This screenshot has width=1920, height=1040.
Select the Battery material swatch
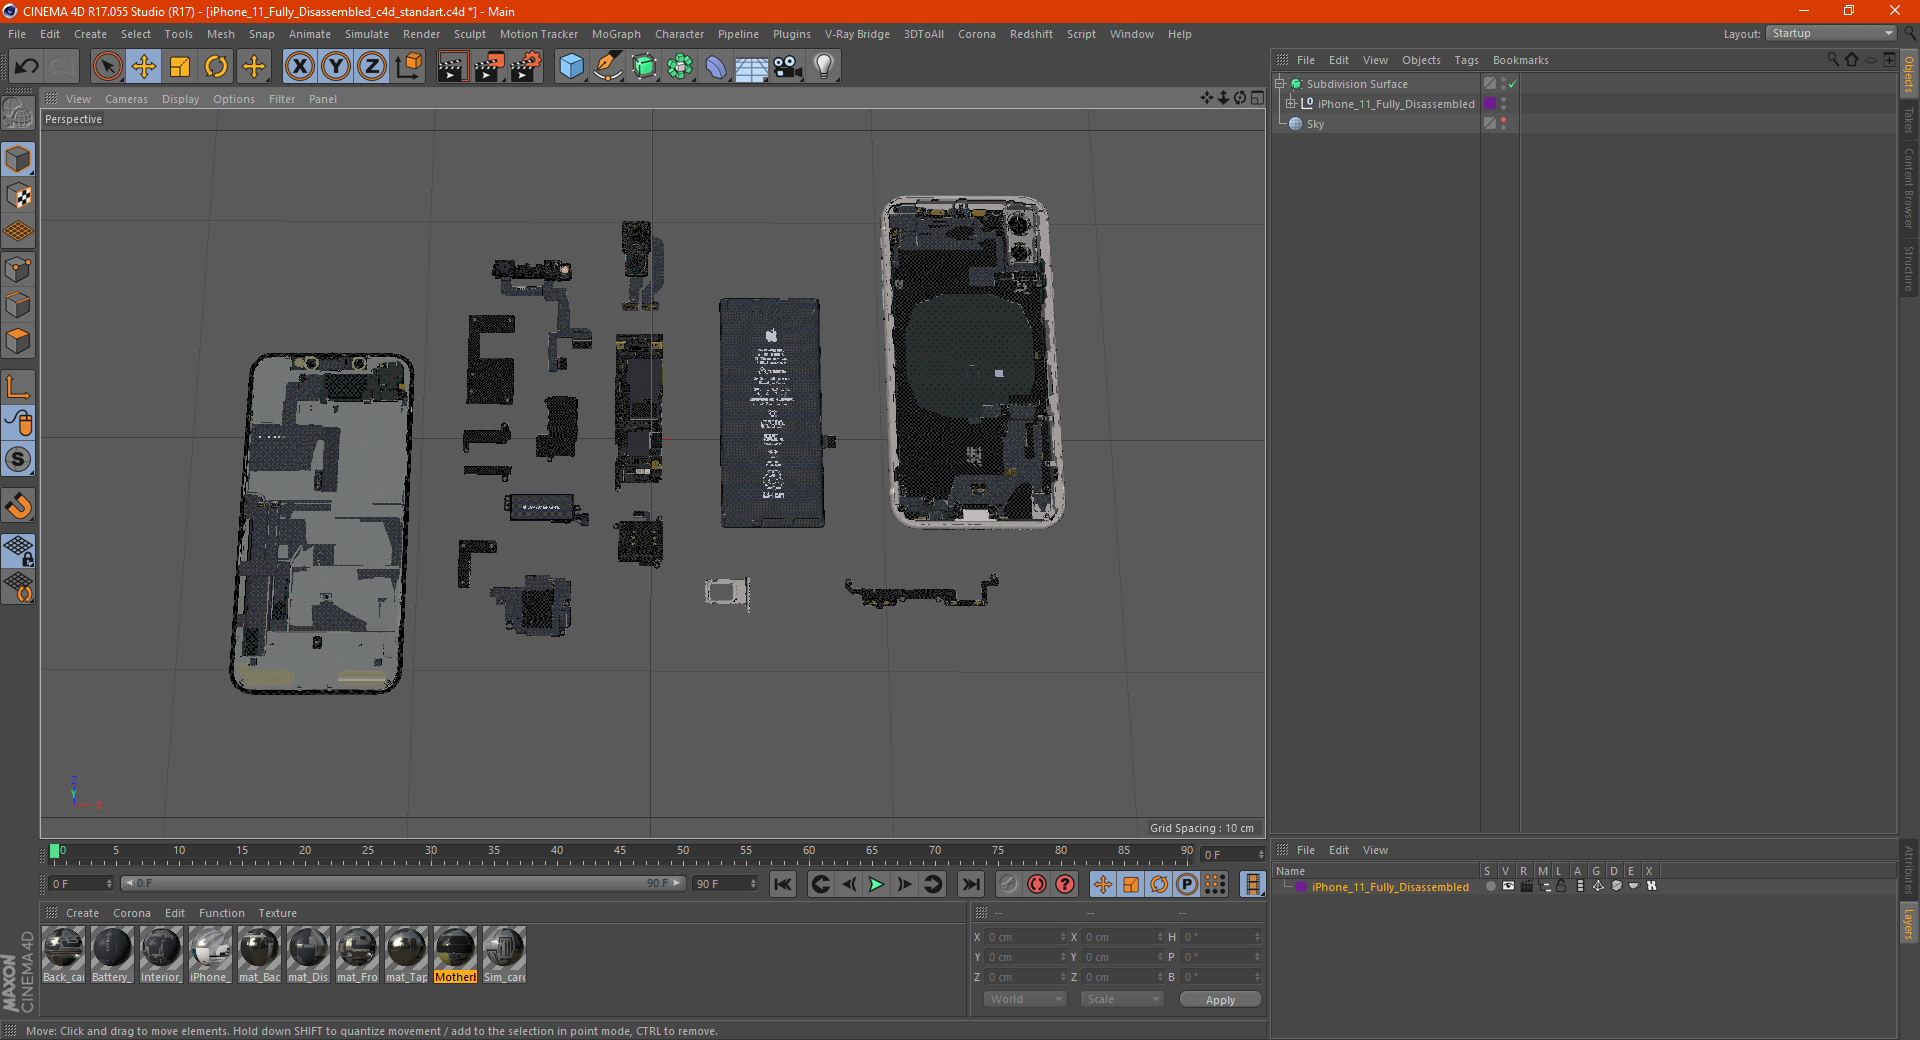coord(111,954)
